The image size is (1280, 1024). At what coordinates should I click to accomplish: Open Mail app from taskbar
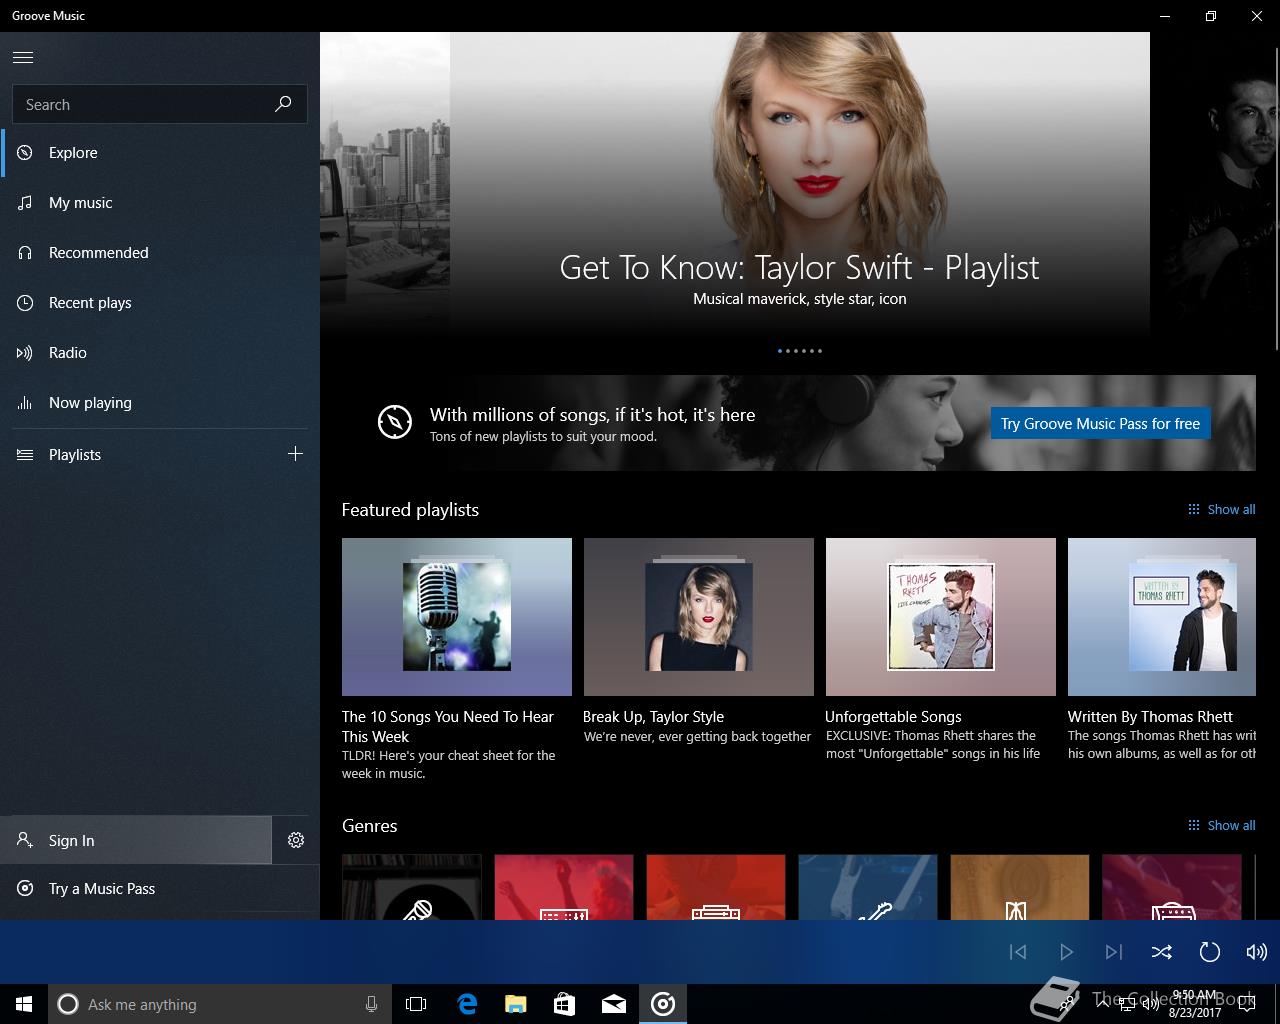tap(614, 1004)
